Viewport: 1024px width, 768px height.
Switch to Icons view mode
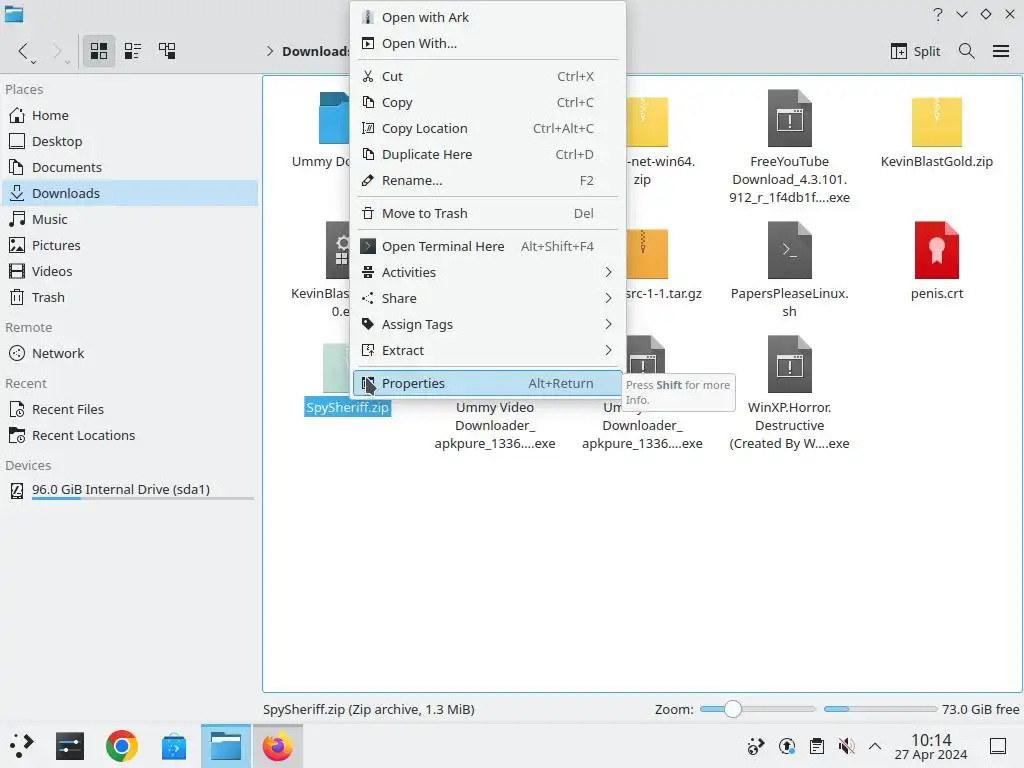(99, 51)
